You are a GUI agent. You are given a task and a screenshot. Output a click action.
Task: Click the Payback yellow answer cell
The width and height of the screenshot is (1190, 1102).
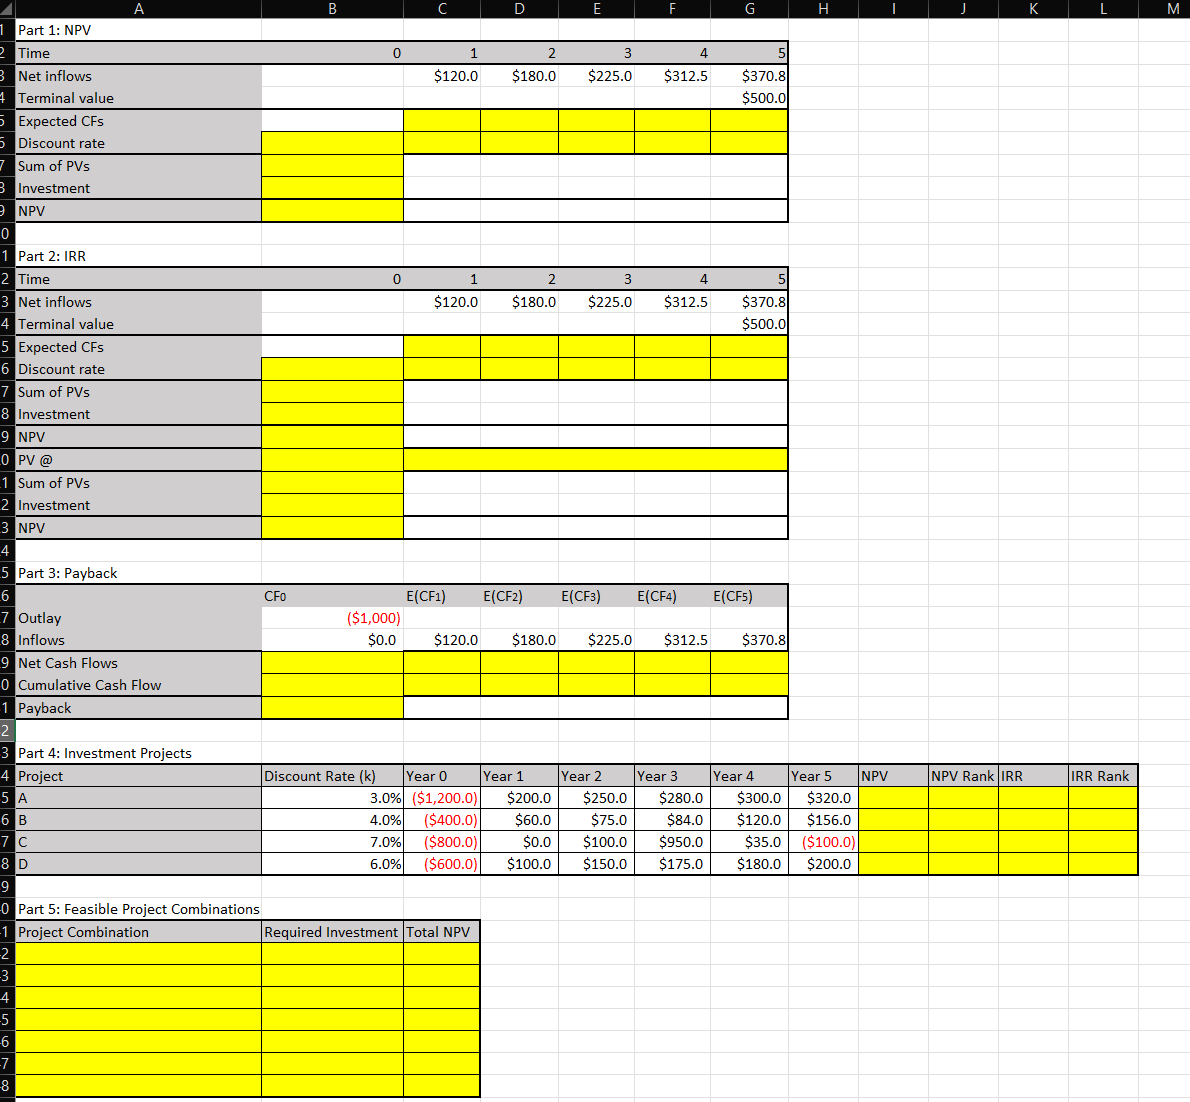(331, 707)
